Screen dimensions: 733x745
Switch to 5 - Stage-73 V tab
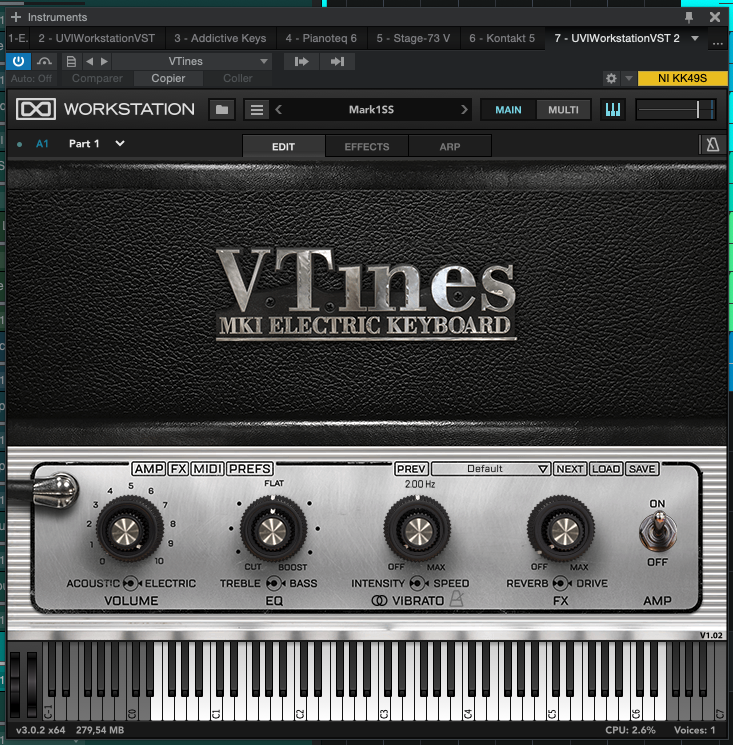(x=413, y=38)
